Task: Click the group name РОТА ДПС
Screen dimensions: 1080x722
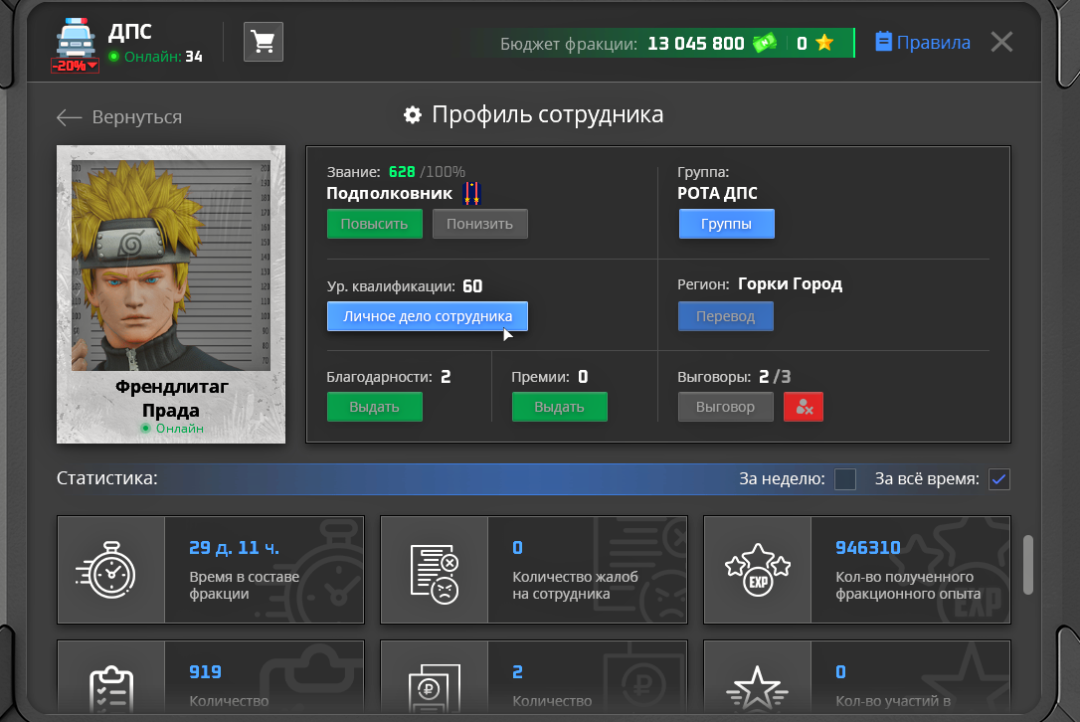Action: [717, 194]
